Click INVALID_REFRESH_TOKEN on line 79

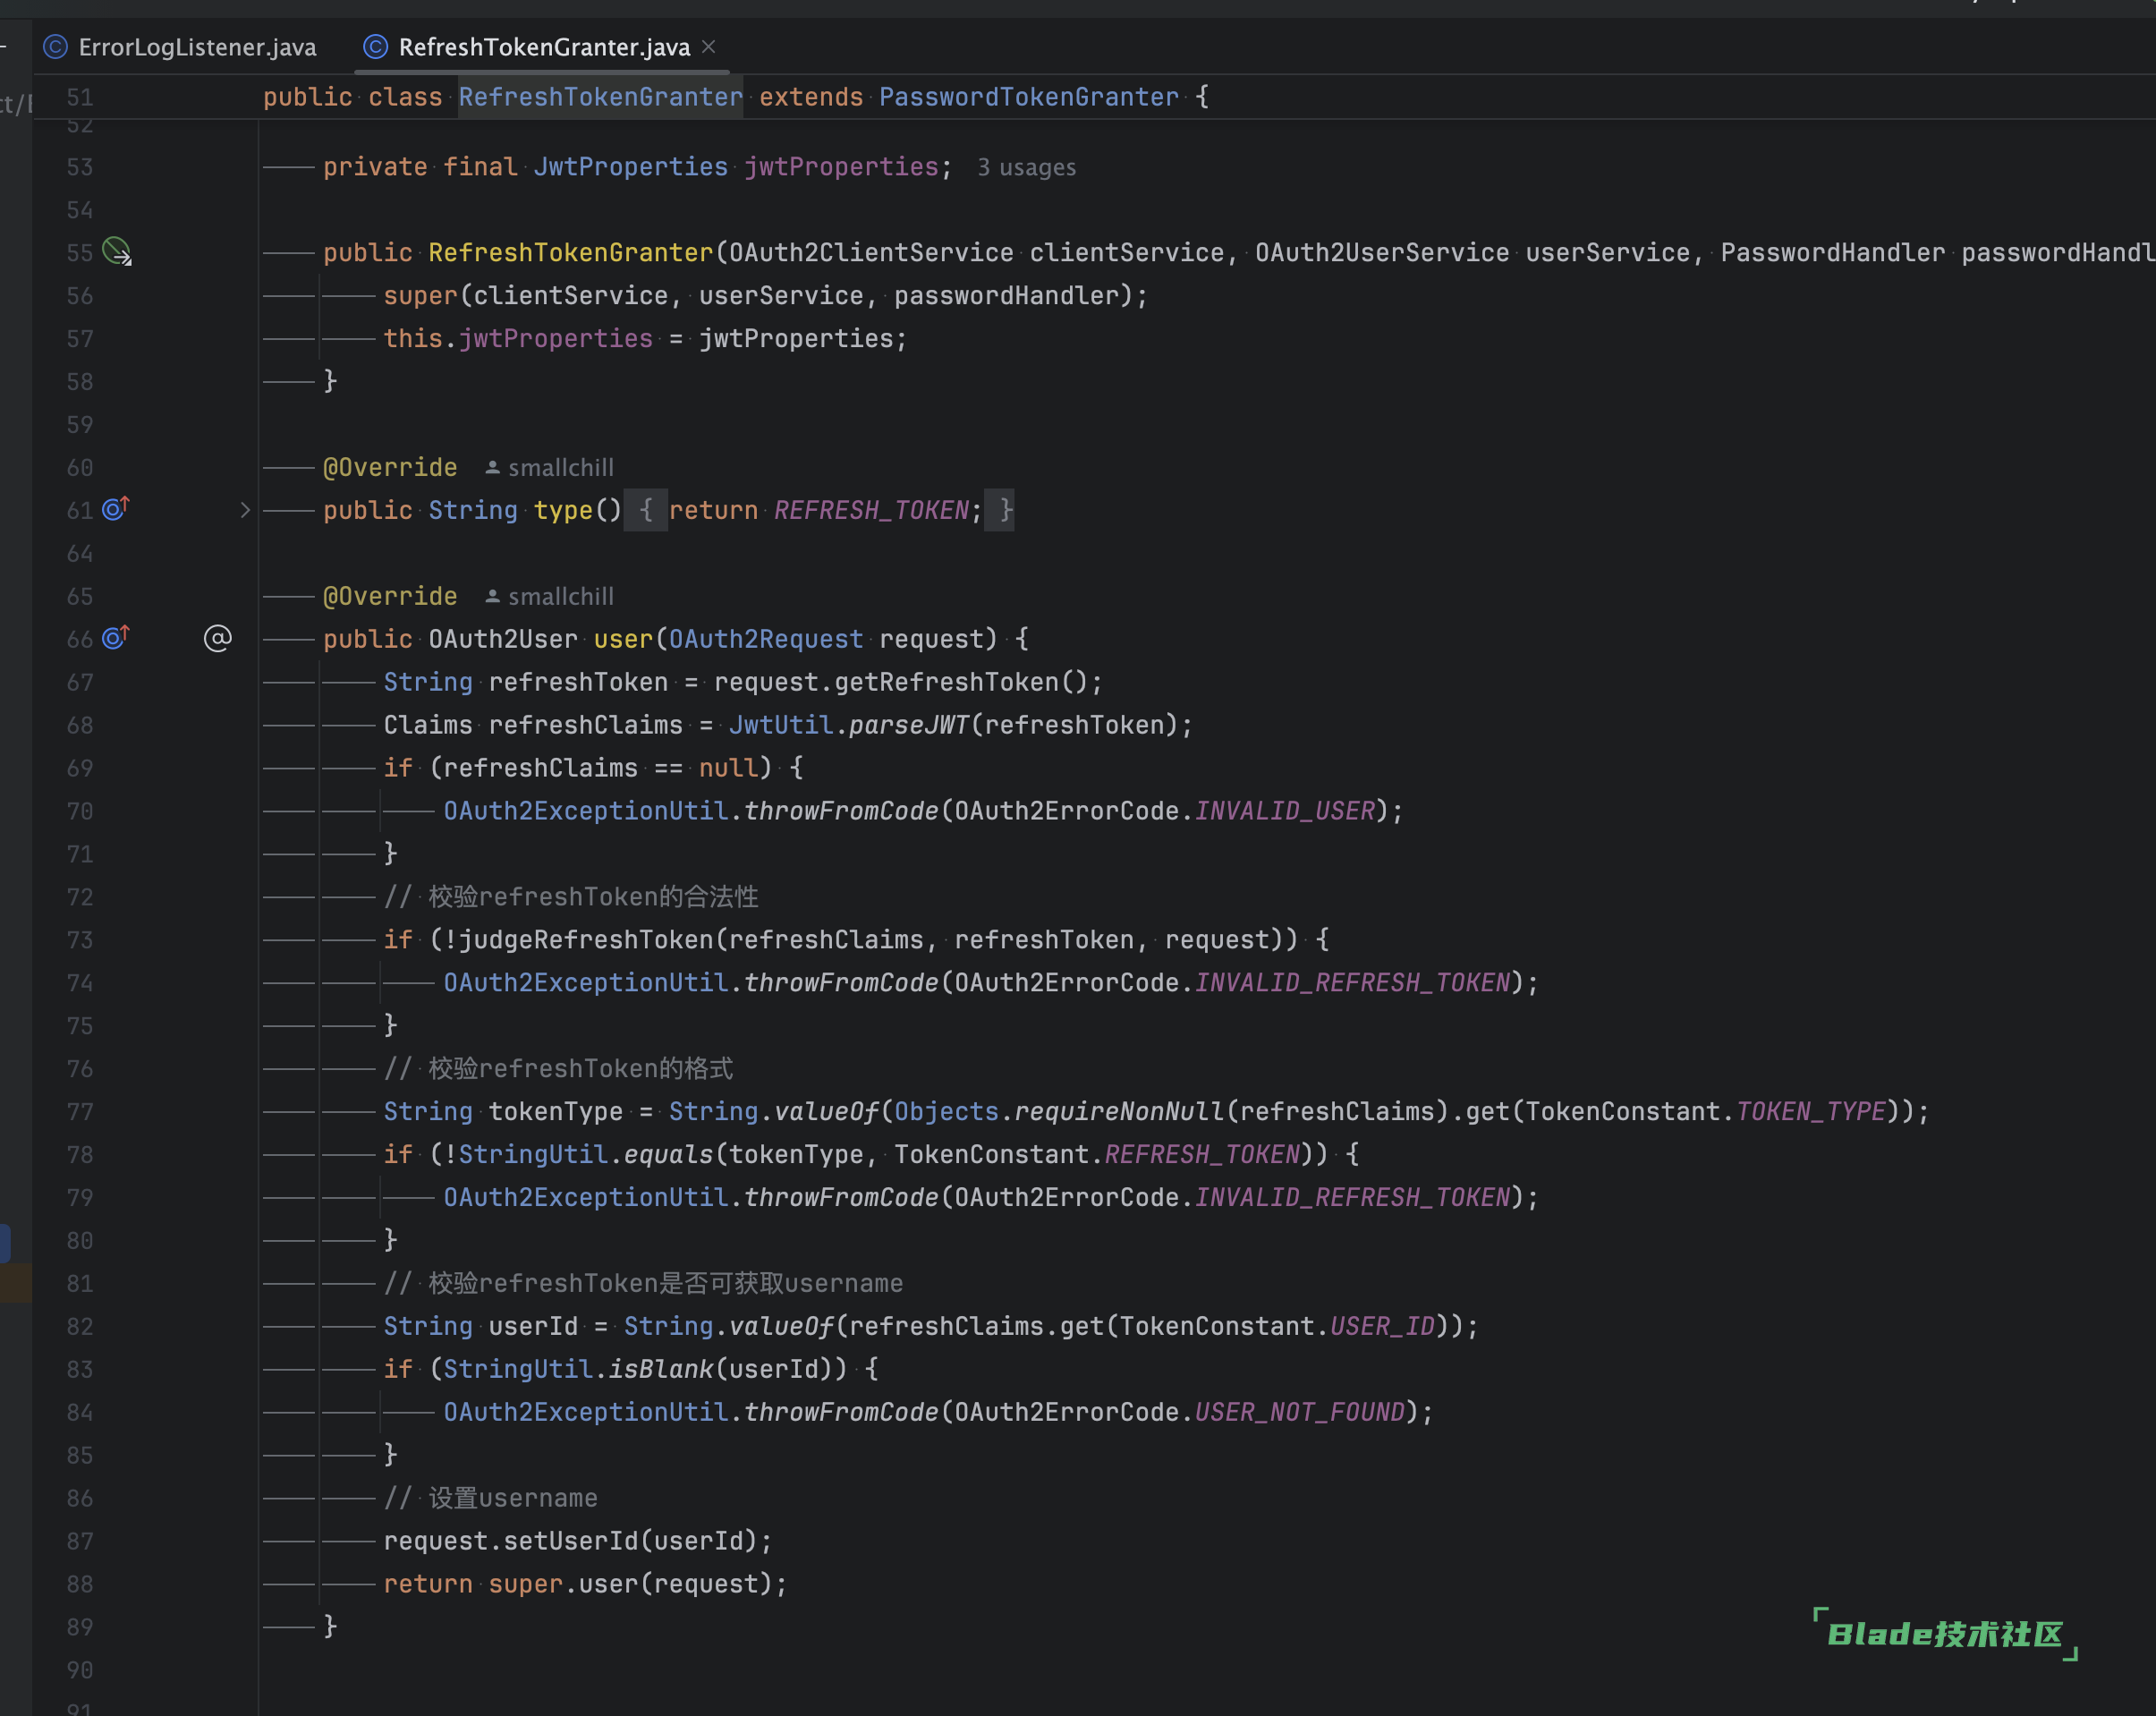1353,1198
